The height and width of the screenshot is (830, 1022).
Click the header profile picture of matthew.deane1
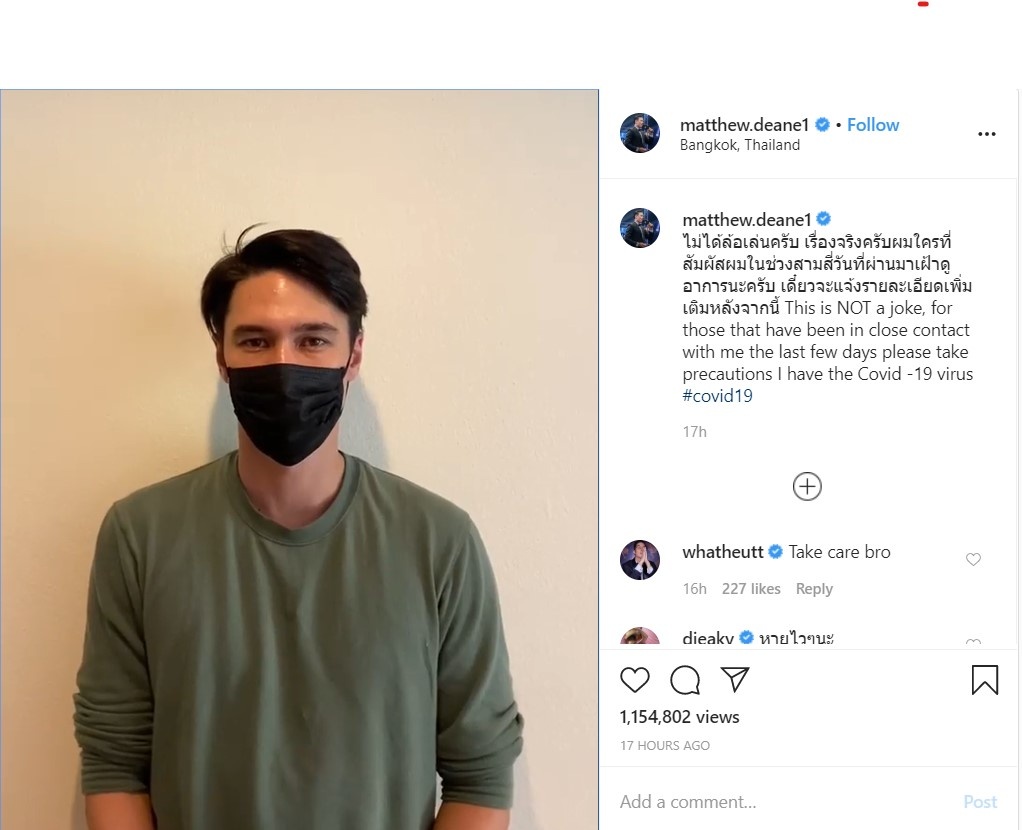pyautogui.click(x=639, y=133)
